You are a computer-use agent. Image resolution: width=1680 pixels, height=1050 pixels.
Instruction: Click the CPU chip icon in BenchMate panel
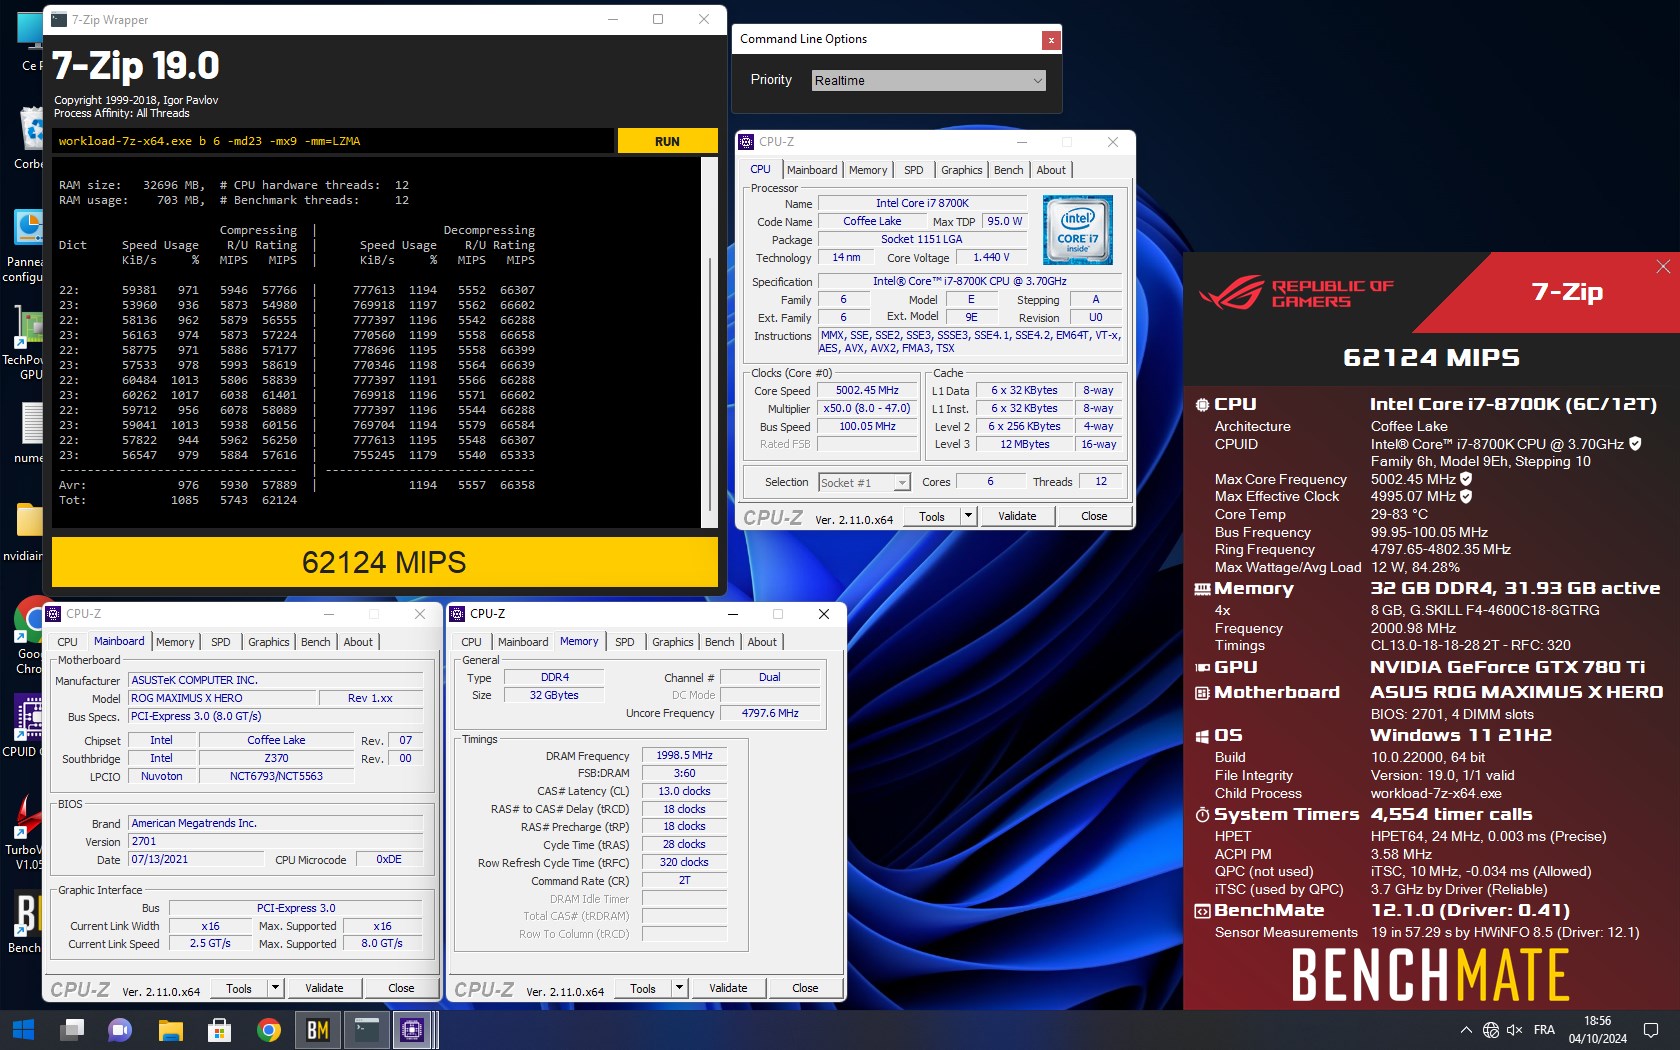tap(1202, 405)
